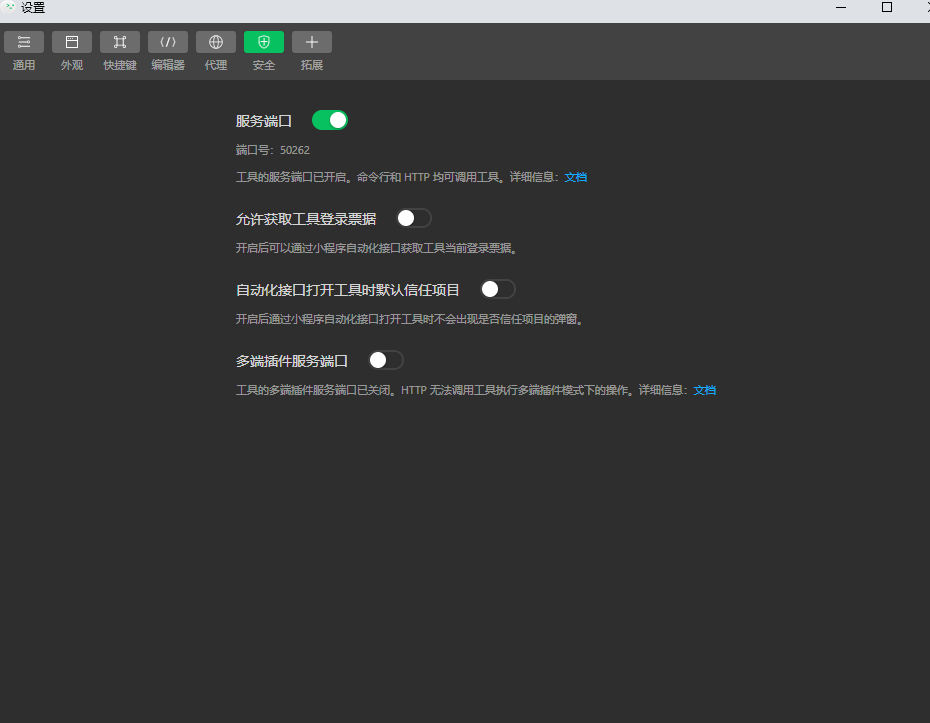Select the 快捷键 shortcuts icon
Screen dimensions: 930x723
[x=120, y=42]
